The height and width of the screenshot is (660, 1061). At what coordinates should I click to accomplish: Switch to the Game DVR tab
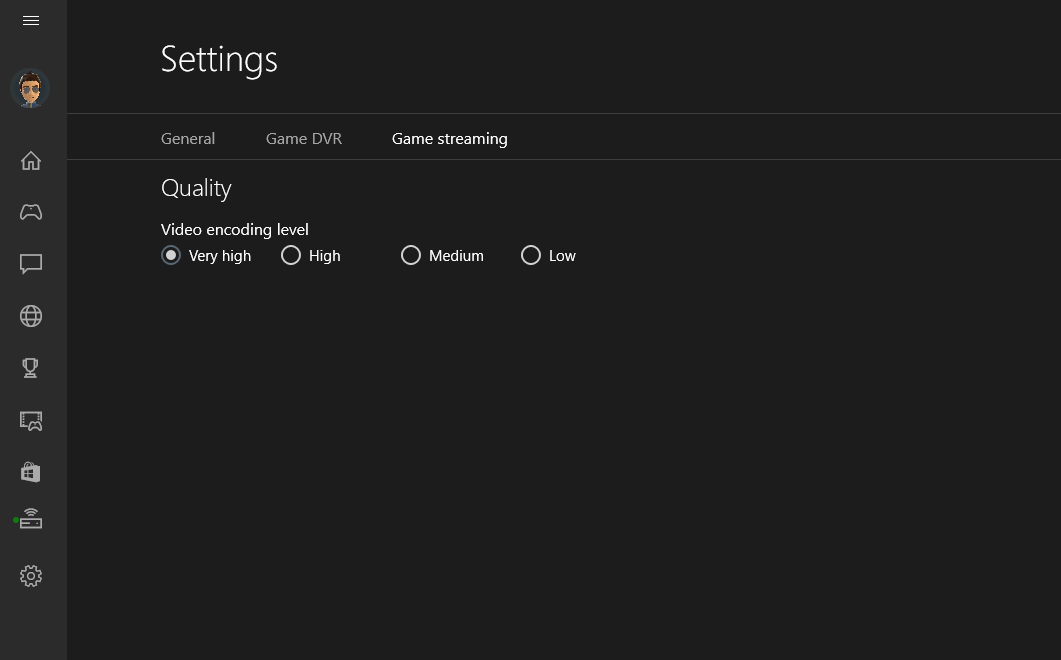pos(304,139)
